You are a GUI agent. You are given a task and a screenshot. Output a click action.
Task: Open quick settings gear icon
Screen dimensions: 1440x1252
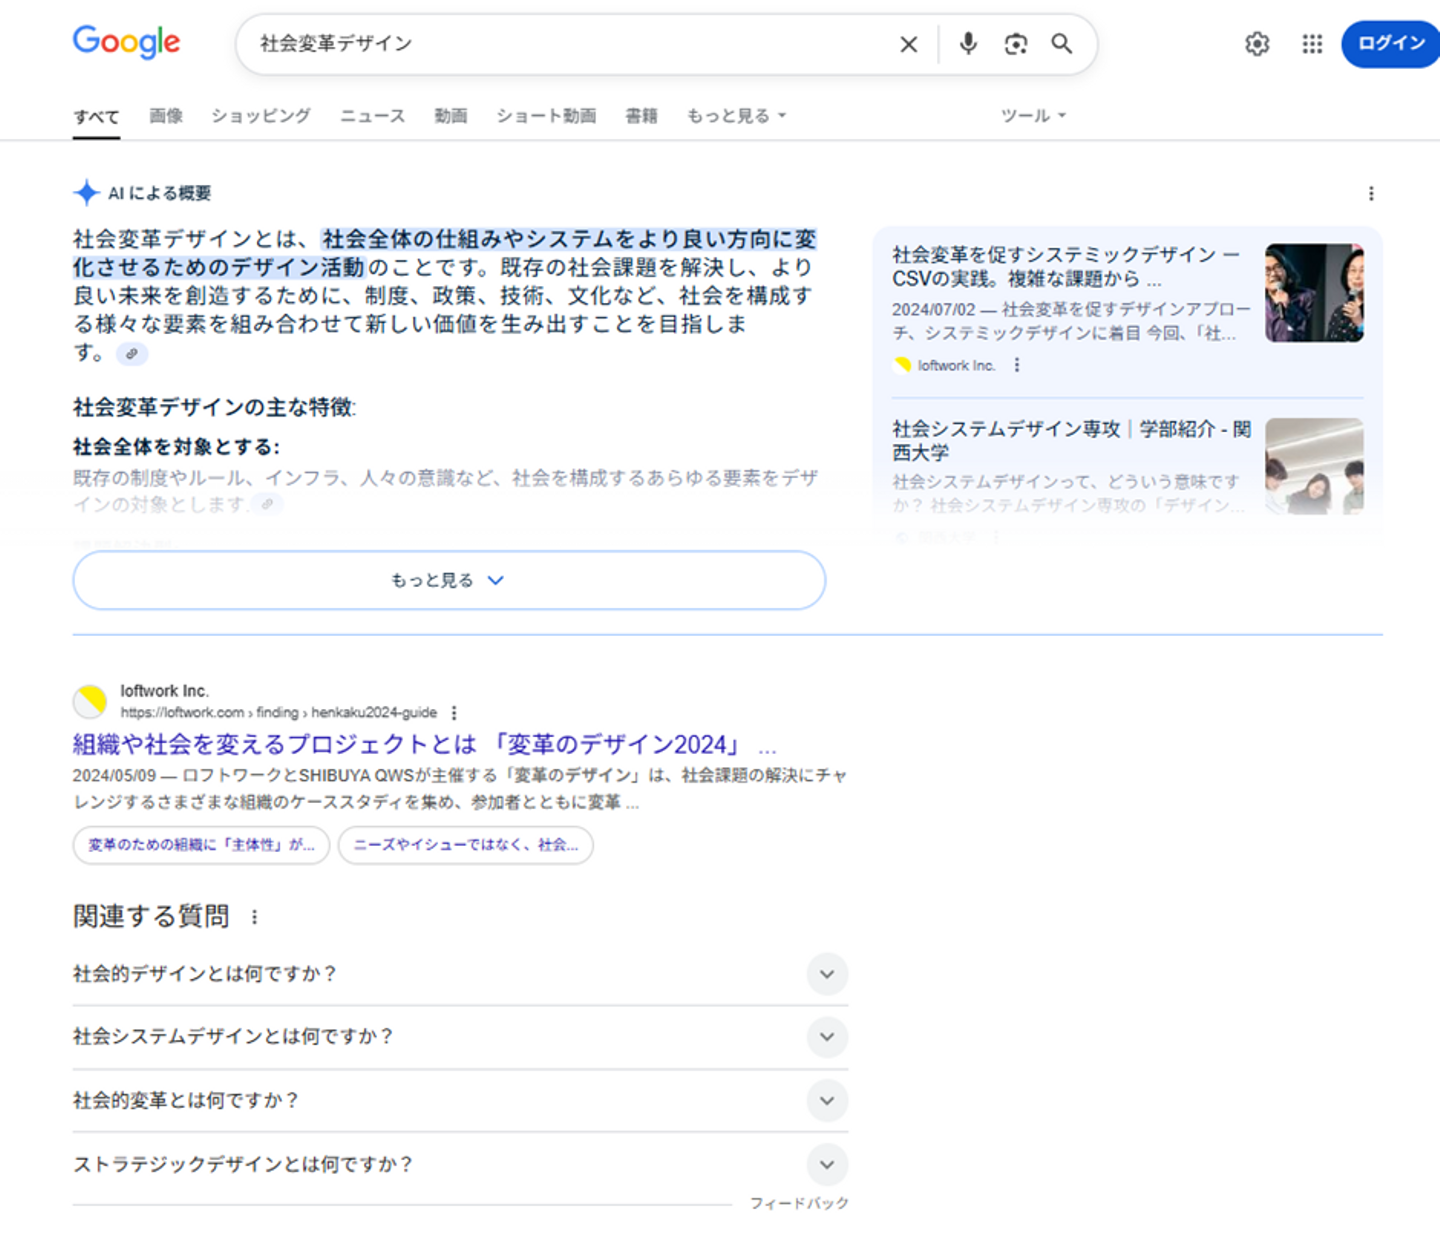pos(1257,44)
